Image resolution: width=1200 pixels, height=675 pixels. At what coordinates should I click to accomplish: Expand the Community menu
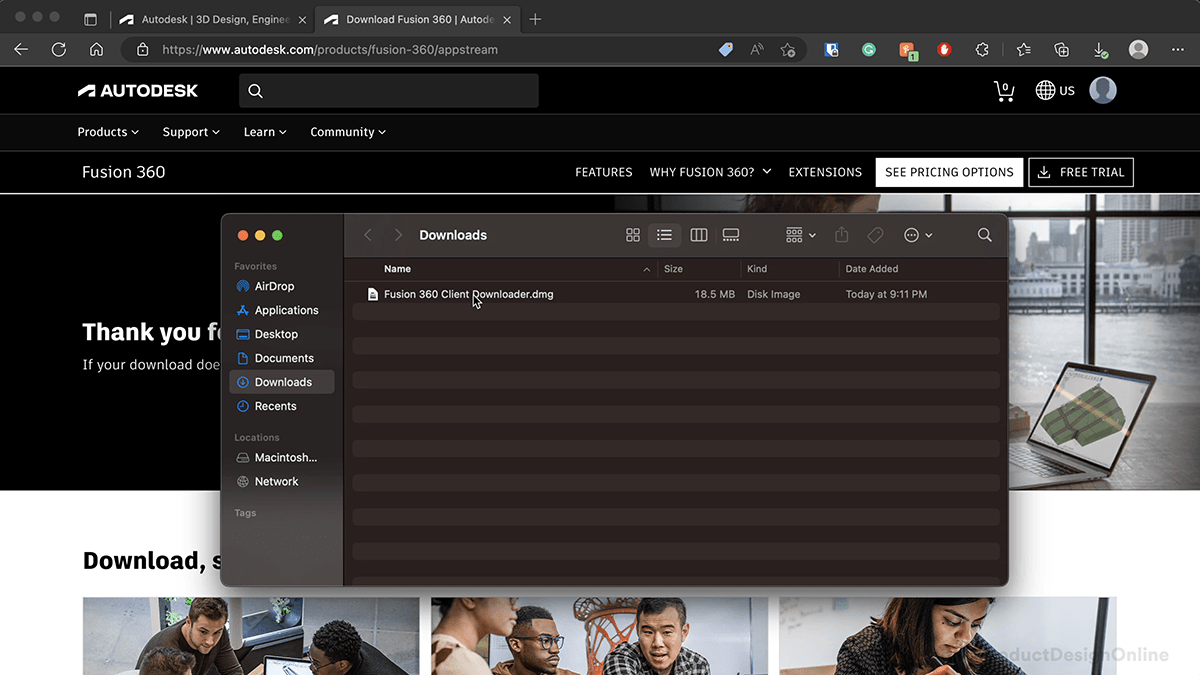pos(348,132)
